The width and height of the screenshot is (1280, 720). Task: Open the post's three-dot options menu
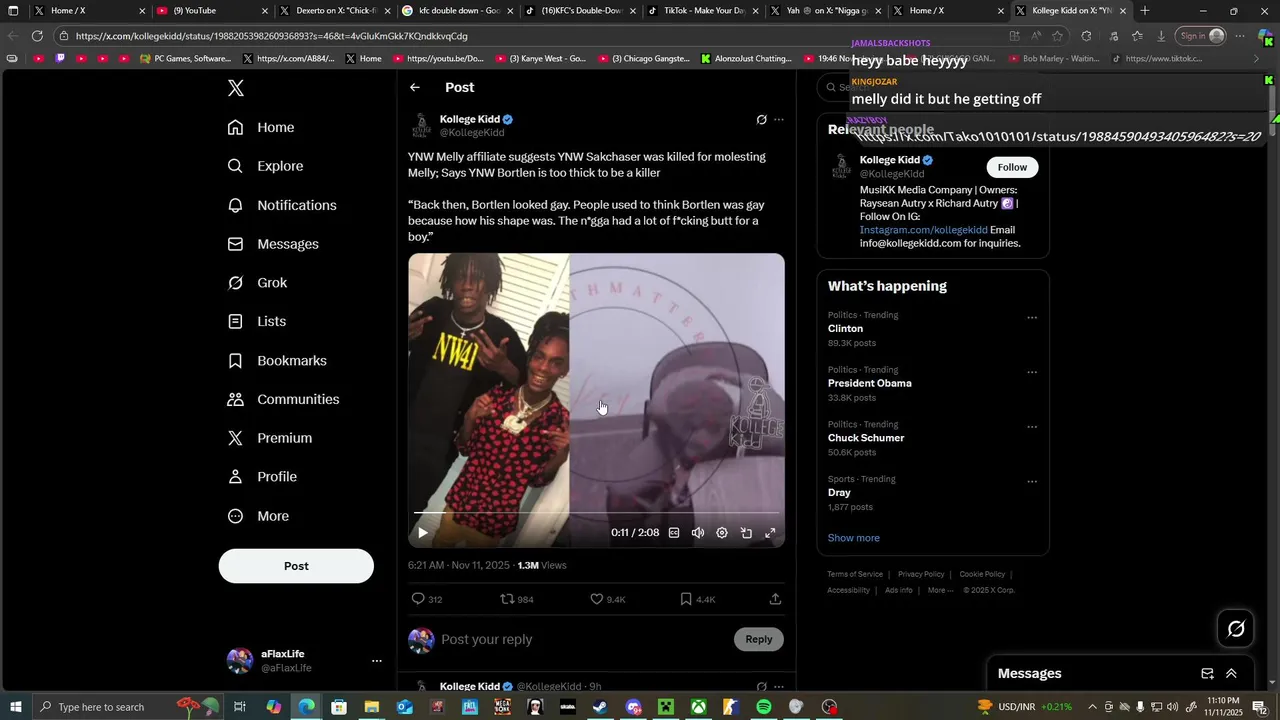[x=779, y=120]
